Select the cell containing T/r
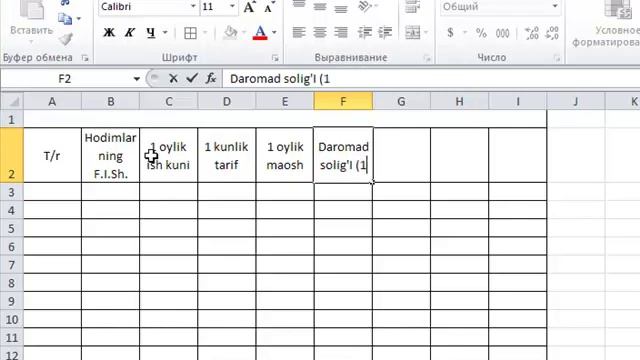Screen dimensions: 640x360 pyautogui.click(x=52, y=156)
